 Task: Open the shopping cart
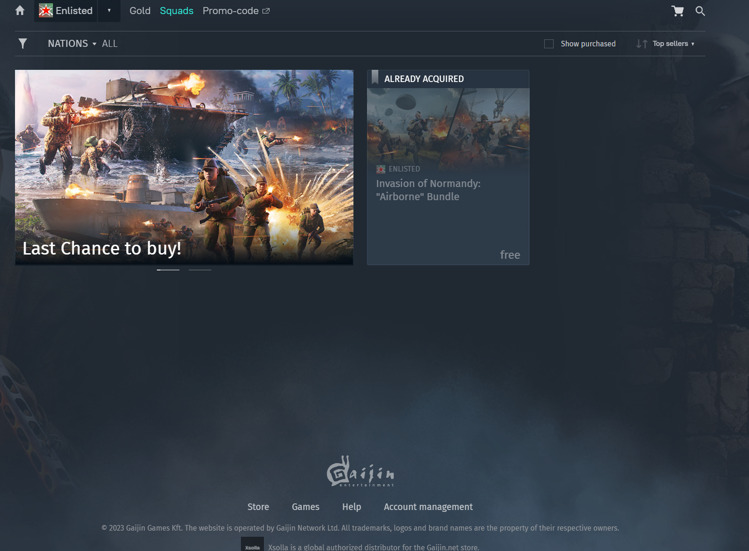pos(677,11)
